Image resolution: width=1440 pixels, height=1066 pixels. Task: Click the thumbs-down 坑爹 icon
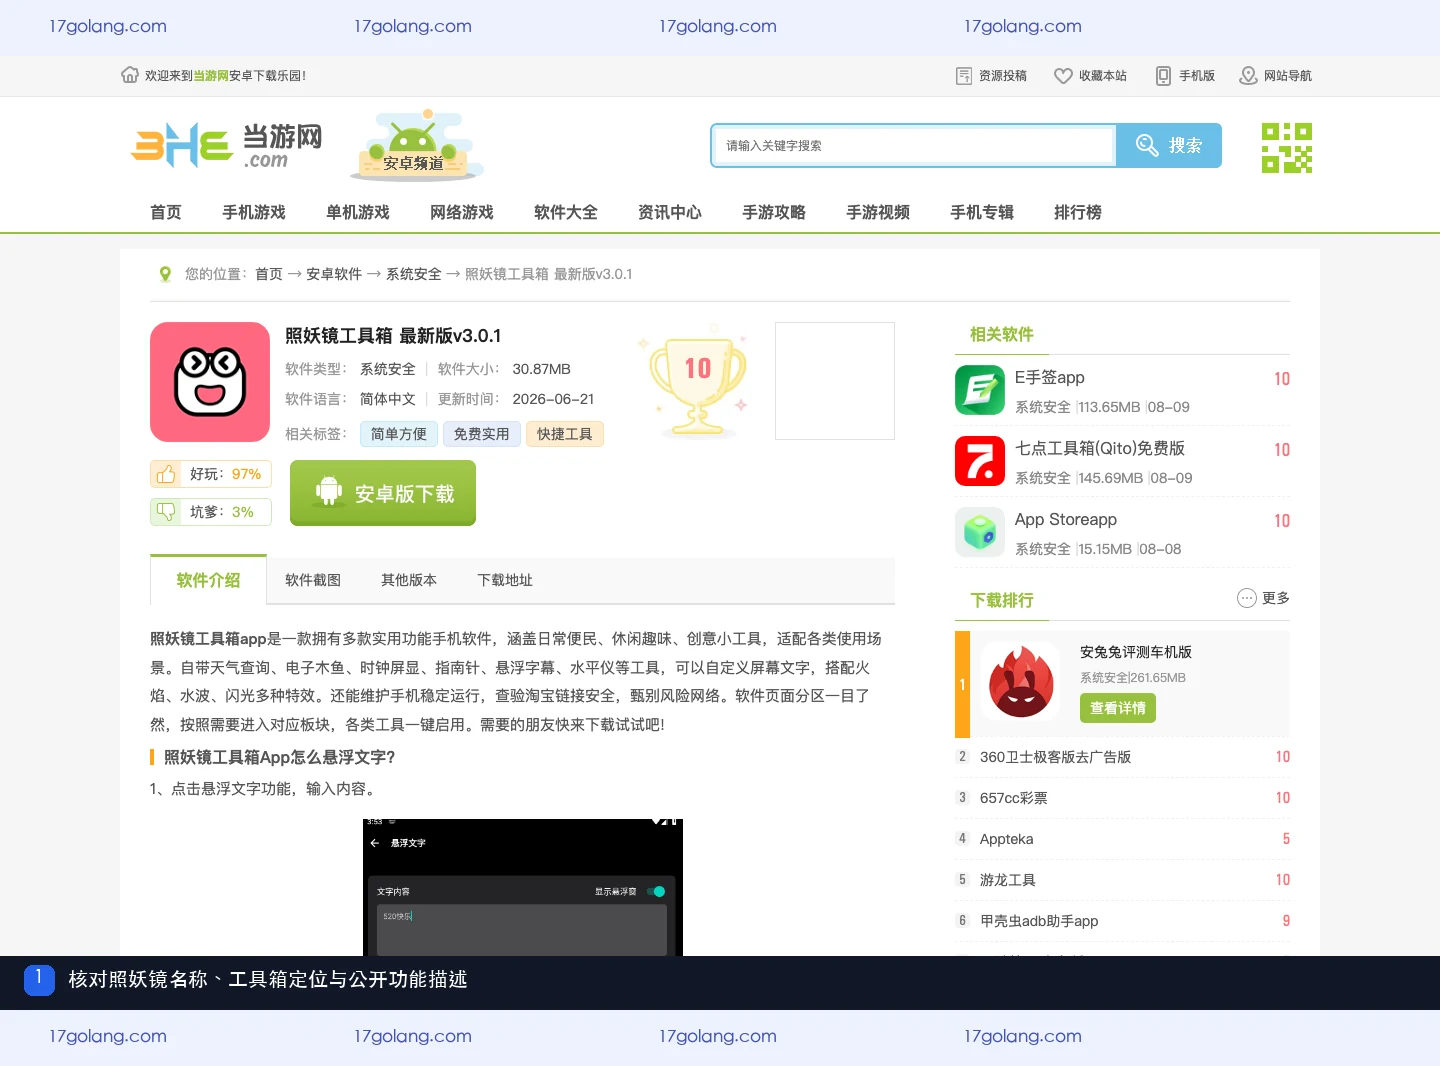[166, 511]
